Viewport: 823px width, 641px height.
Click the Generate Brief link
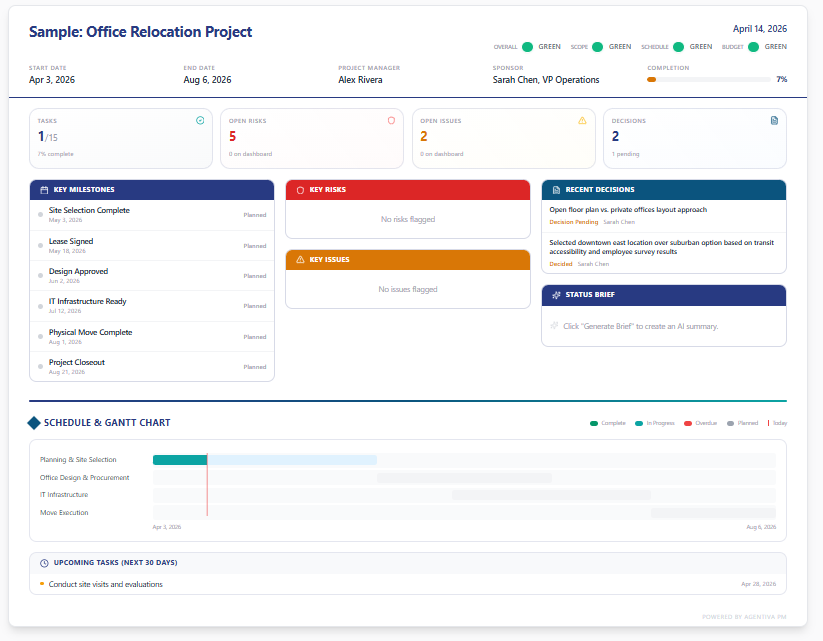pyautogui.click(x=608, y=326)
